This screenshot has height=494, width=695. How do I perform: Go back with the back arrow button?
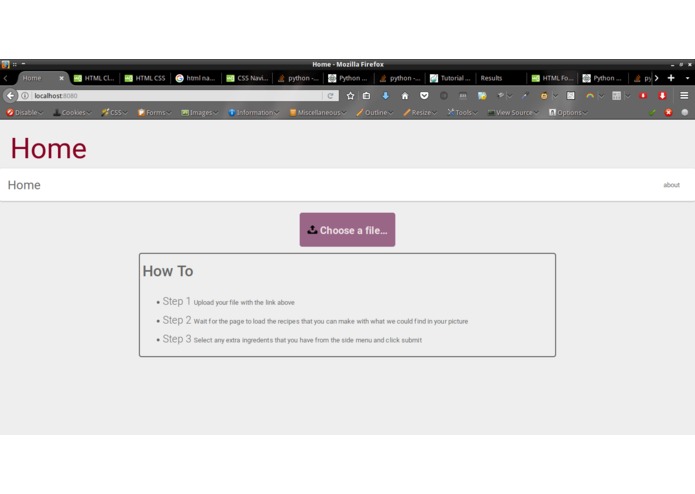coord(10,96)
